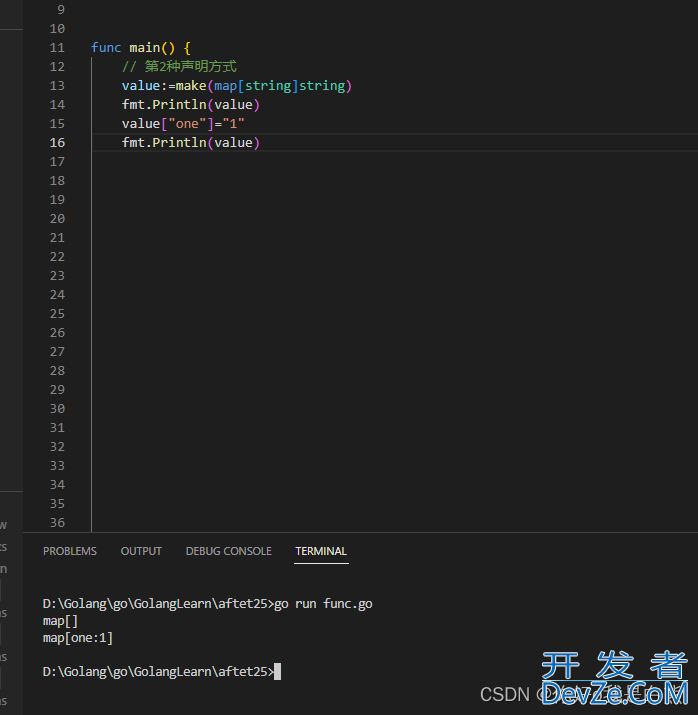Select the TERMINAL tab
The image size is (698, 715).
pyautogui.click(x=321, y=551)
